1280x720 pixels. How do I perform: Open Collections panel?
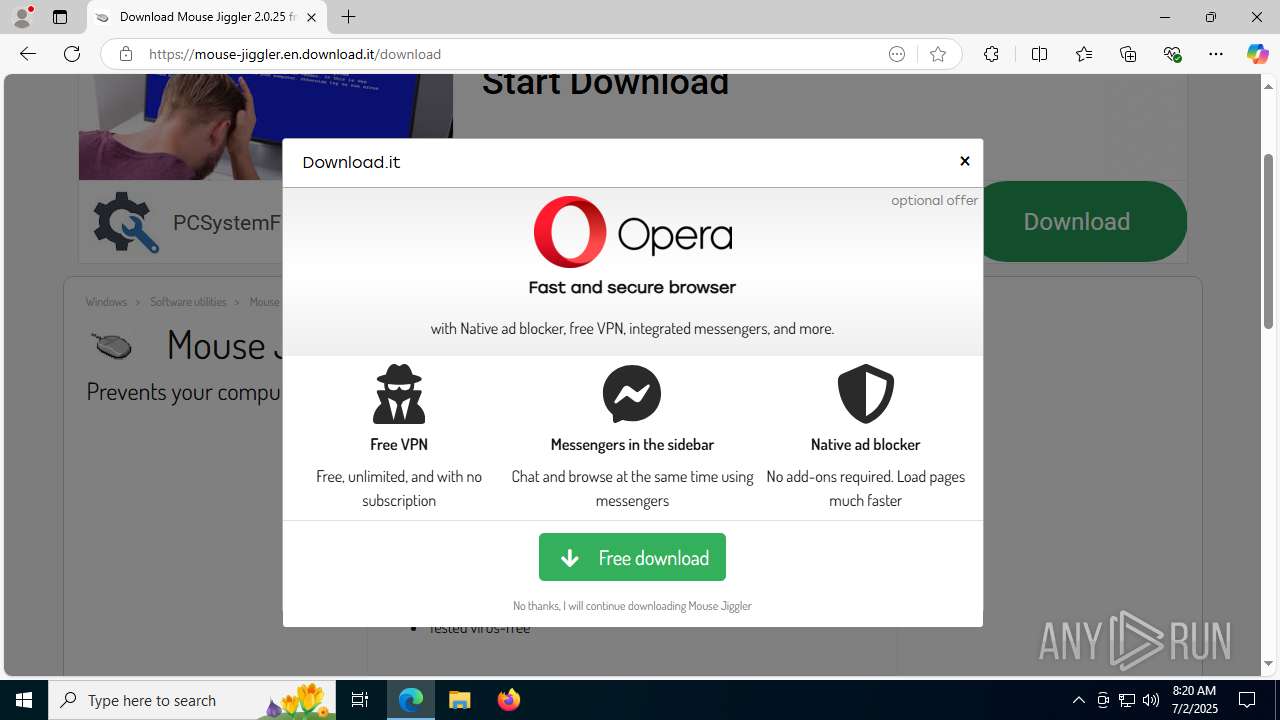[1128, 54]
